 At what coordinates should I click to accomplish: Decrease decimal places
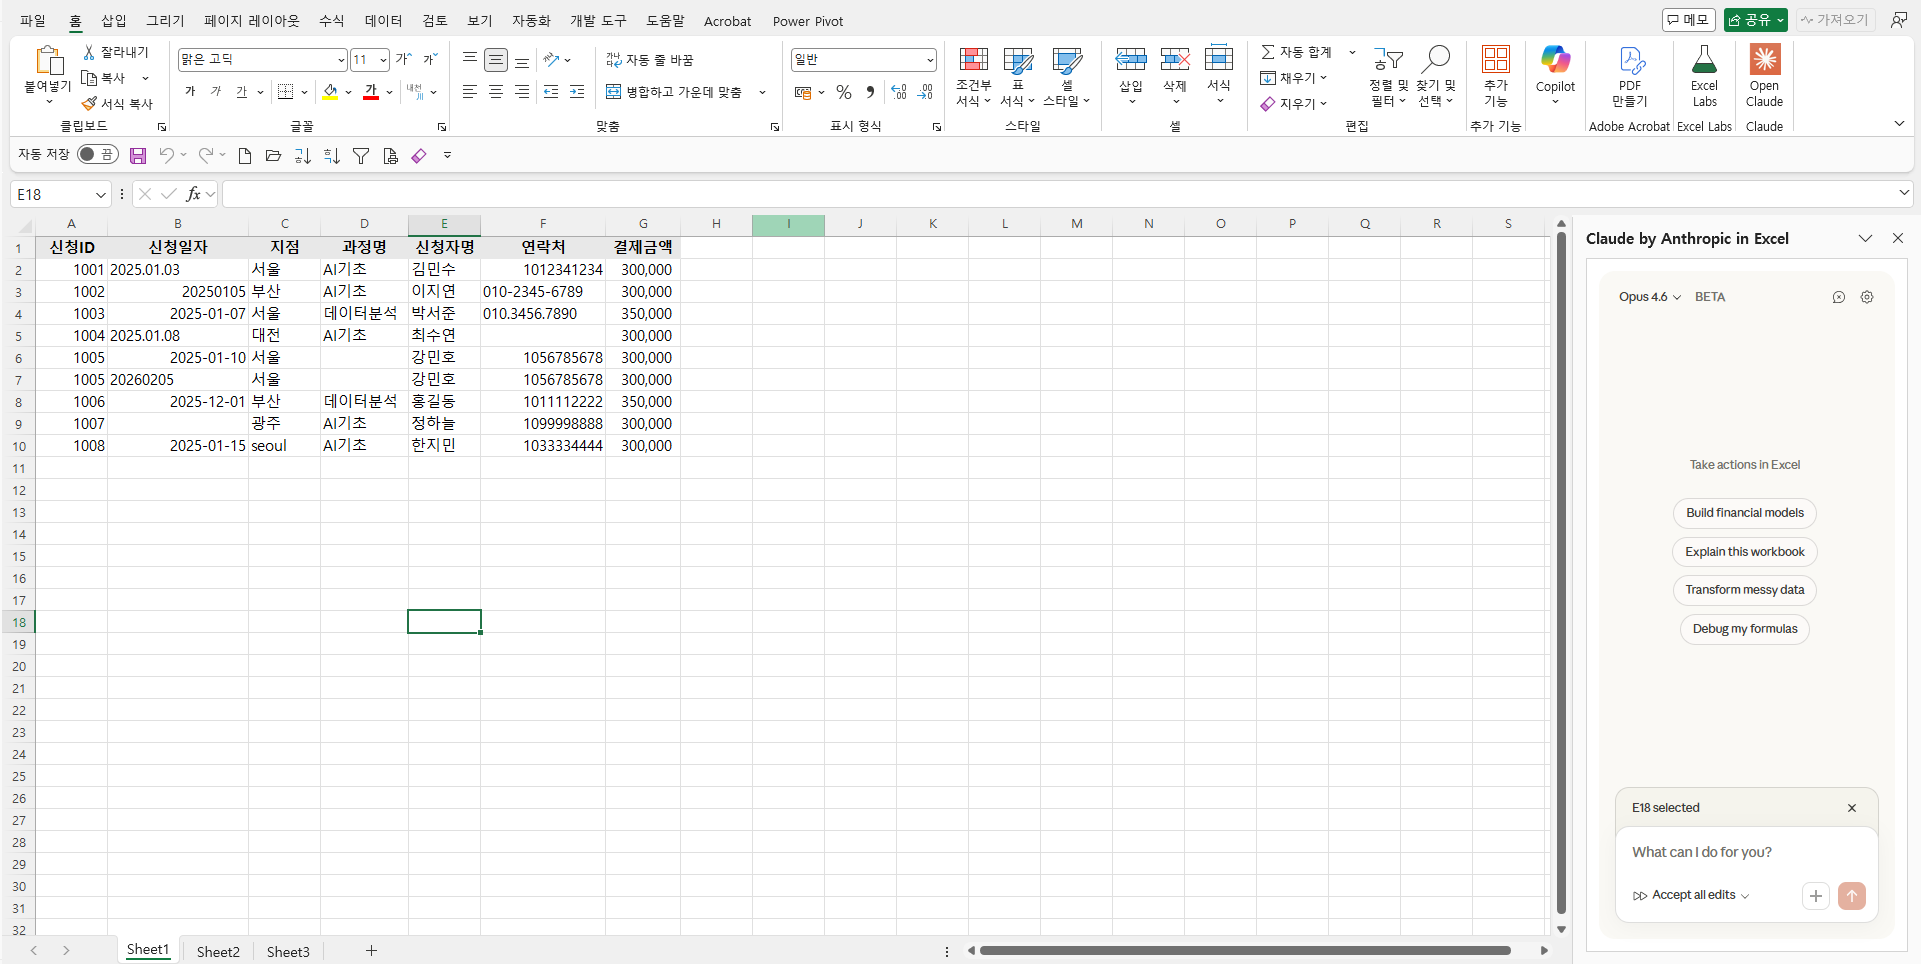click(925, 92)
